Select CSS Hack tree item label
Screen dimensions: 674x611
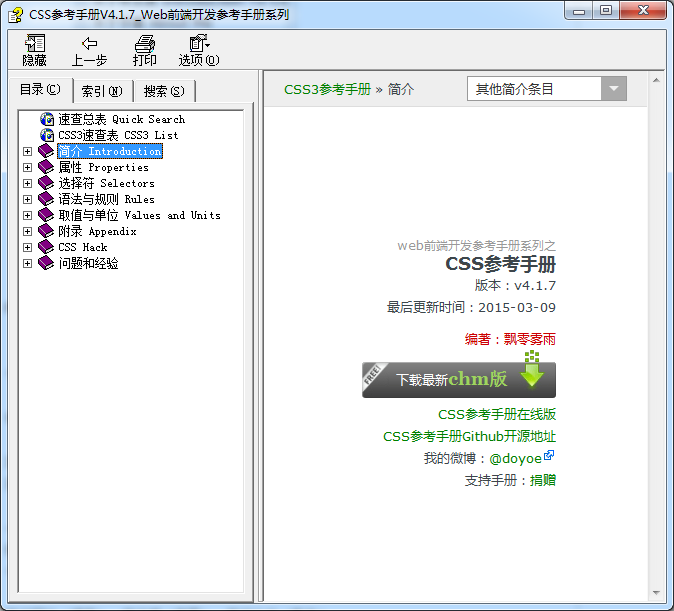point(83,247)
